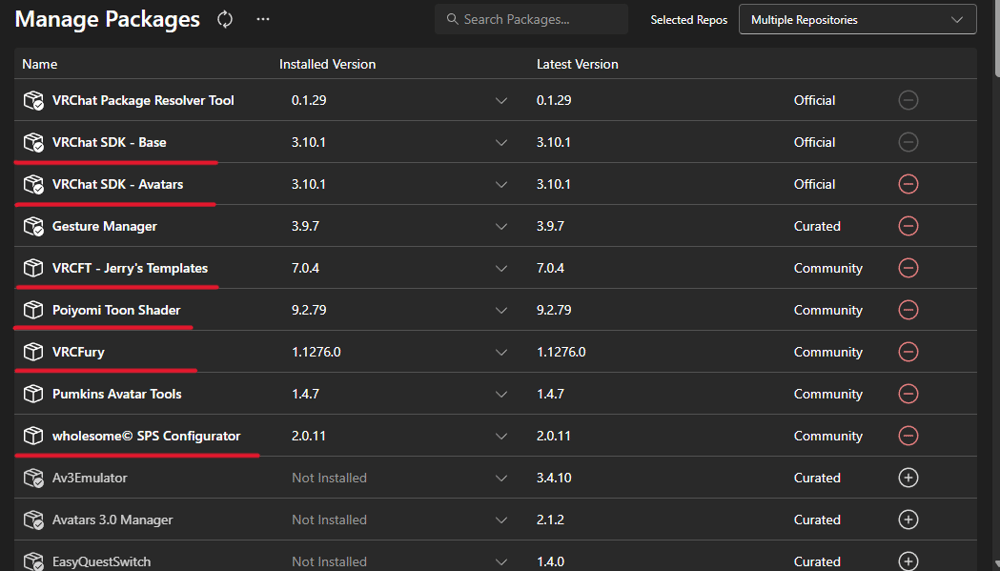1000x571 pixels.
Task: Expand version dropdown for Gesture Manager
Action: point(502,226)
